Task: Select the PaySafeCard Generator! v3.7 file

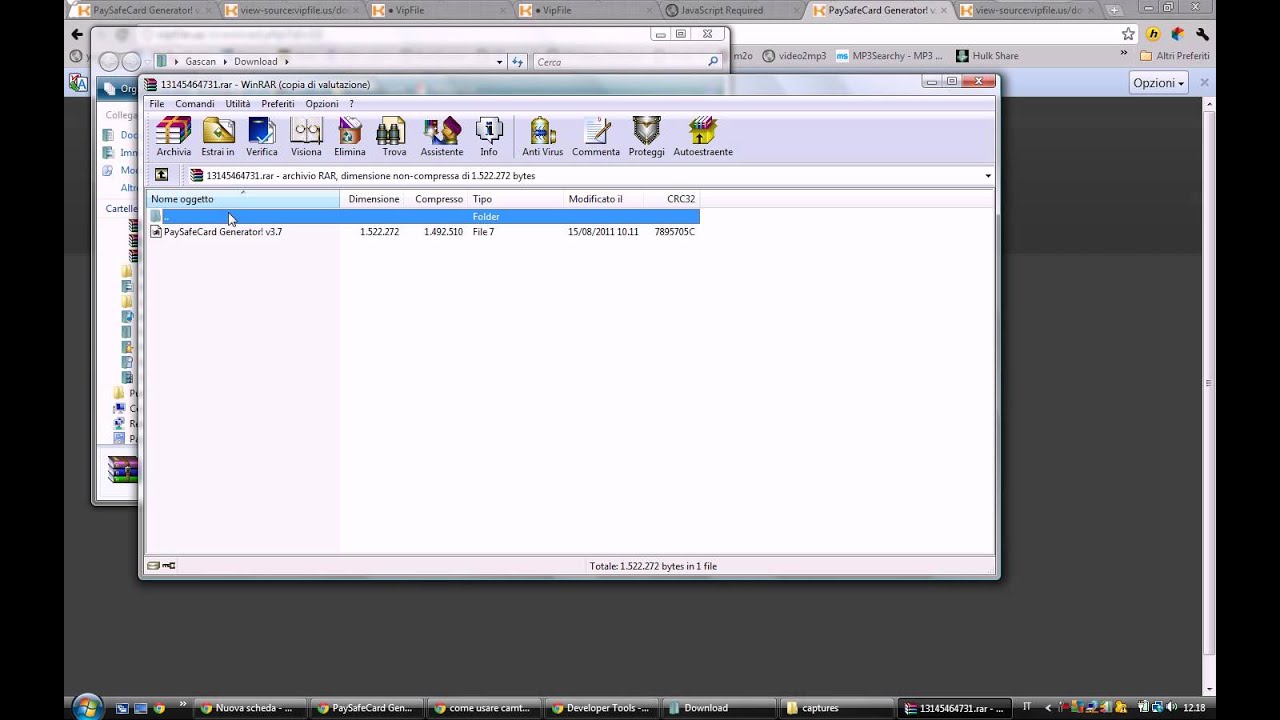Action: (x=223, y=232)
